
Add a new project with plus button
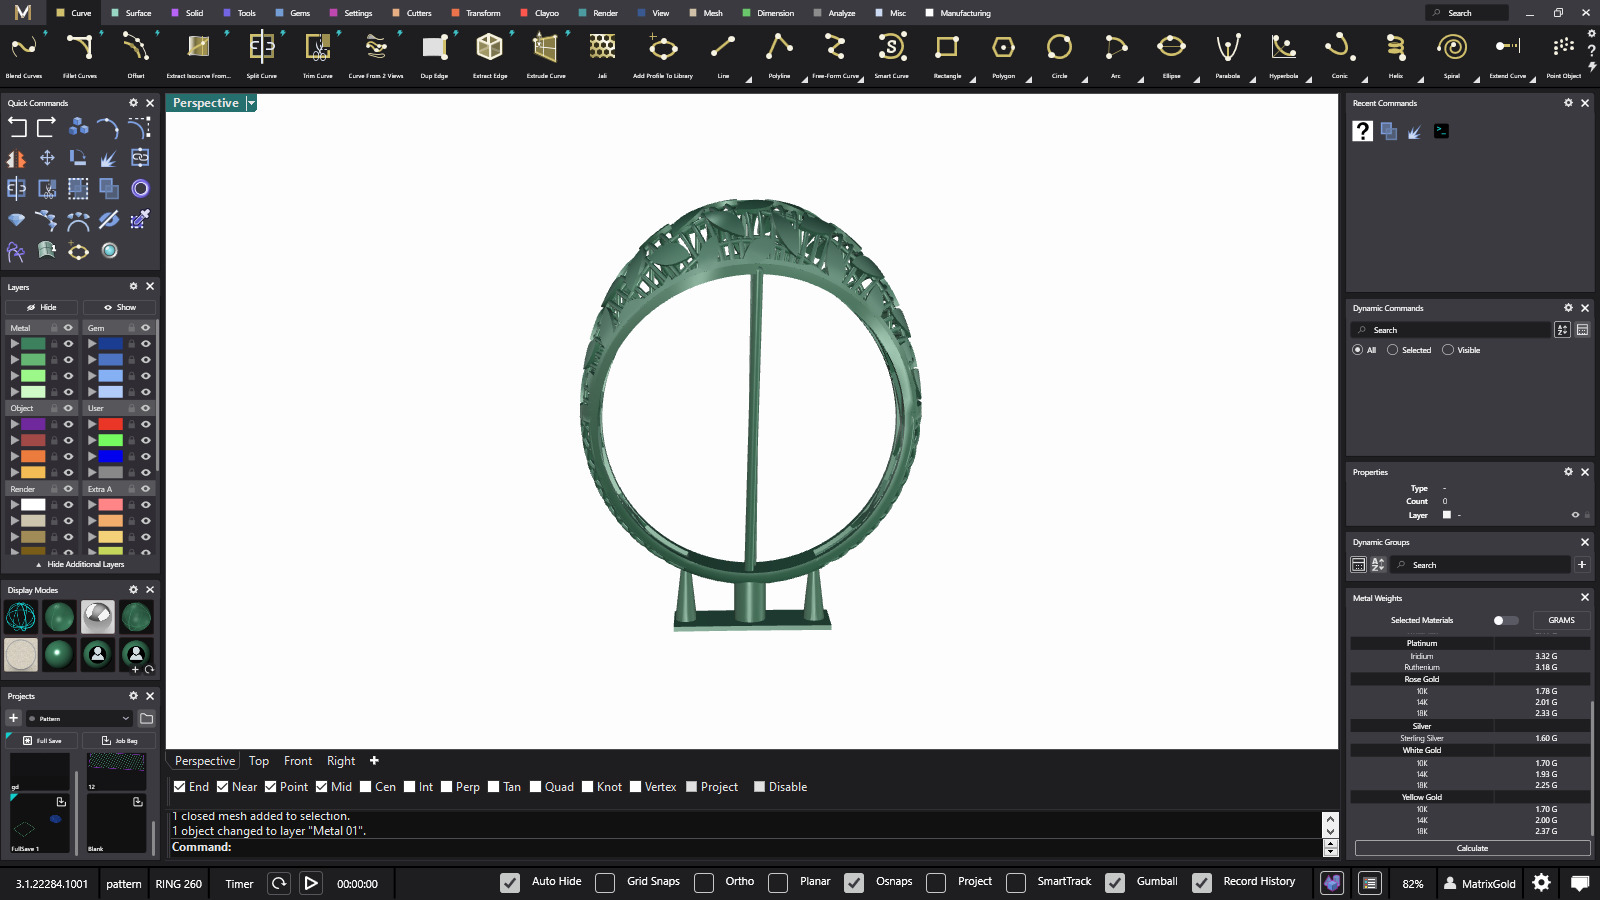tap(13, 718)
